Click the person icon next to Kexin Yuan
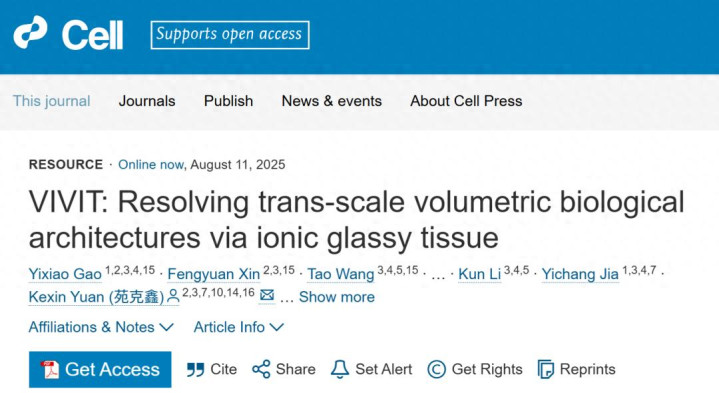This screenshot has width=719, height=393. click(173, 297)
